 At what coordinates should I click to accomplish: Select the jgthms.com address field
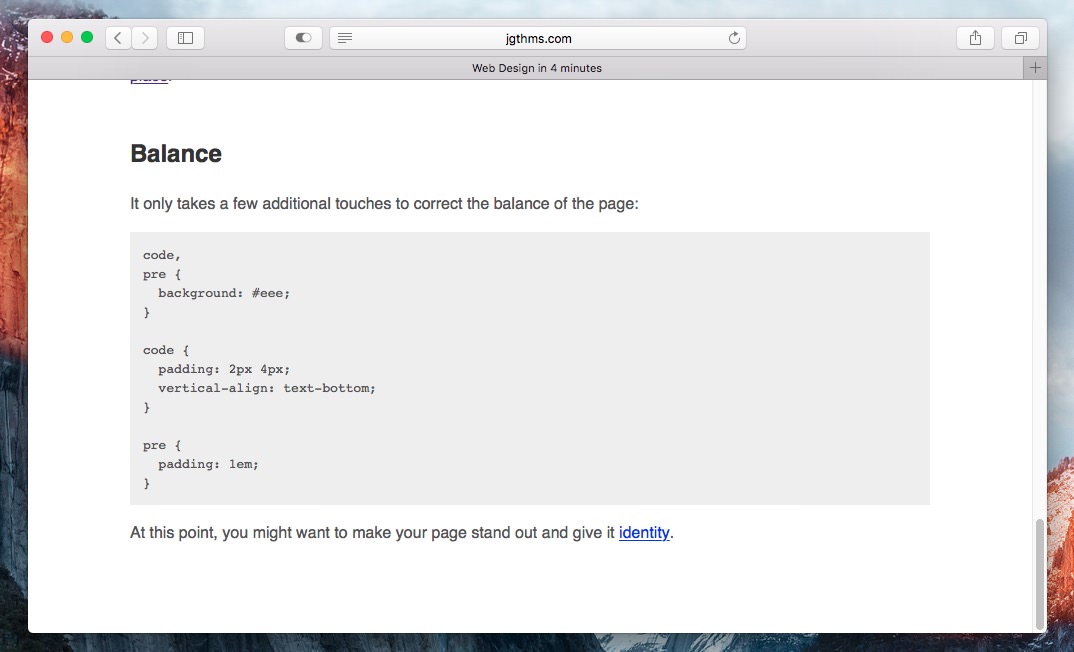point(538,38)
